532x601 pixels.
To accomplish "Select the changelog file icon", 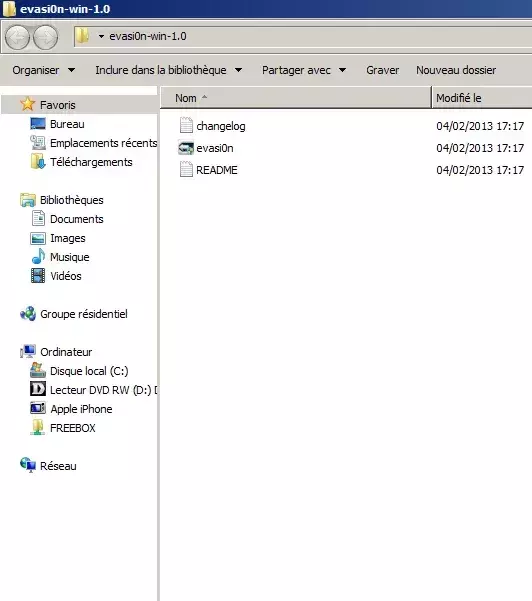I will pos(186,125).
